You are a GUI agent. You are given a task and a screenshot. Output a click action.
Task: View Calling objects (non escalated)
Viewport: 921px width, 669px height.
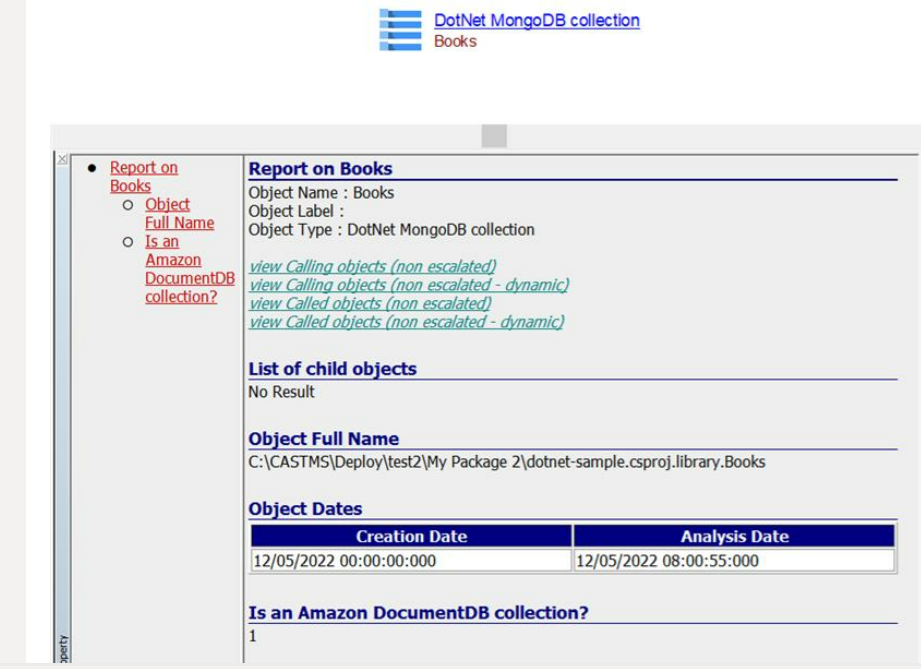pos(372,266)
